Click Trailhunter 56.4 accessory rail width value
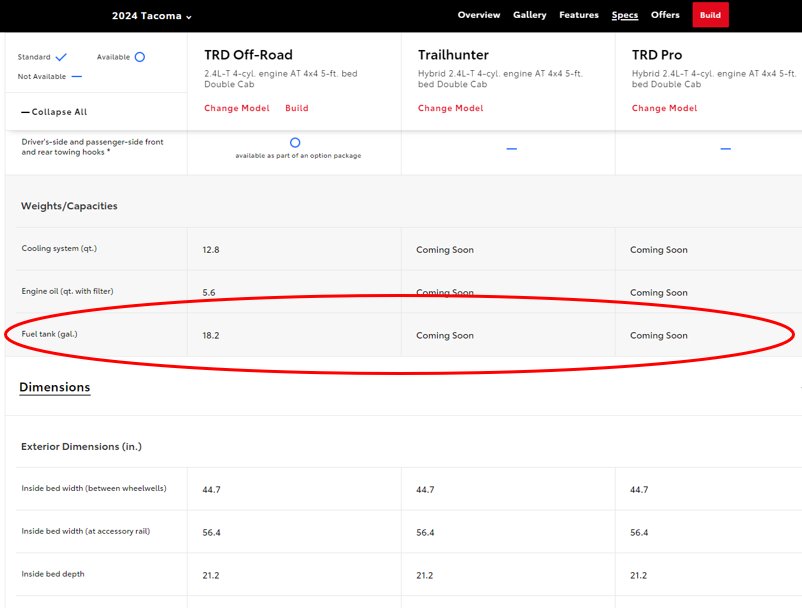802x608 pixels. point(425,532)
